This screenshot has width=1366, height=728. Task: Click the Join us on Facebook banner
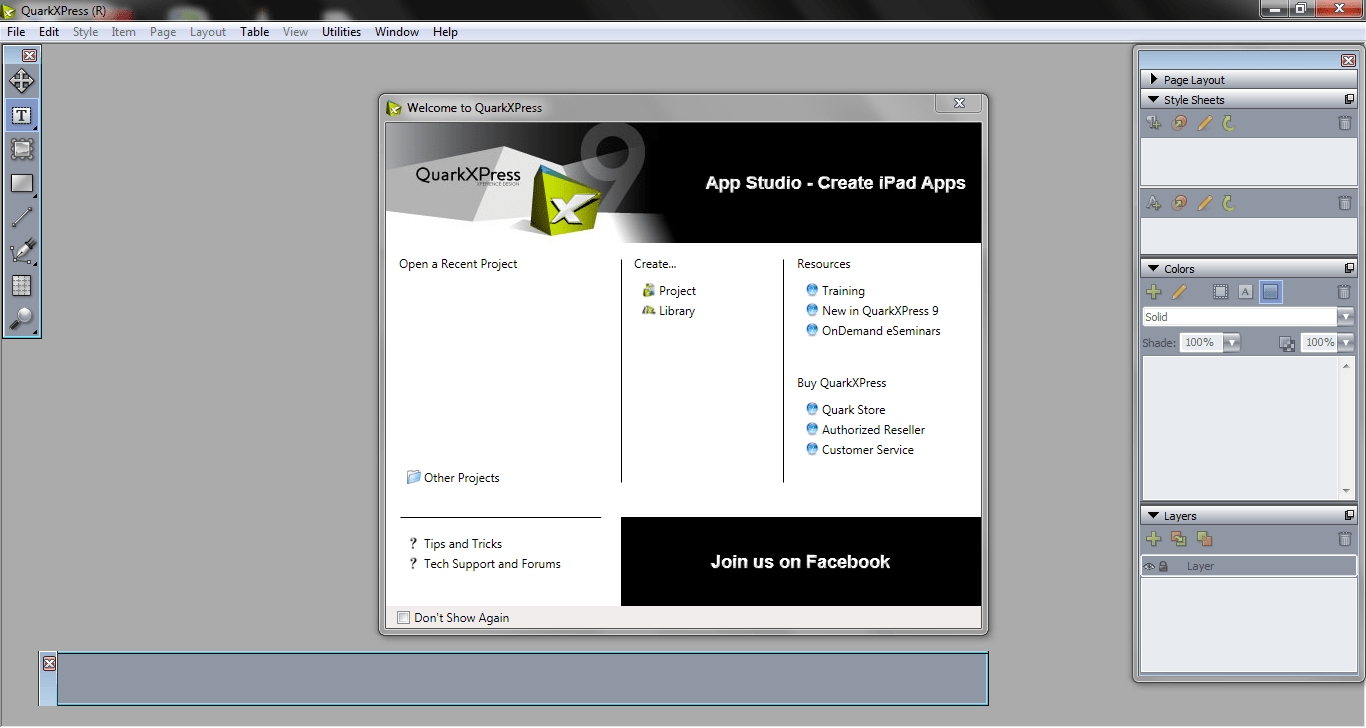[800, 561]
